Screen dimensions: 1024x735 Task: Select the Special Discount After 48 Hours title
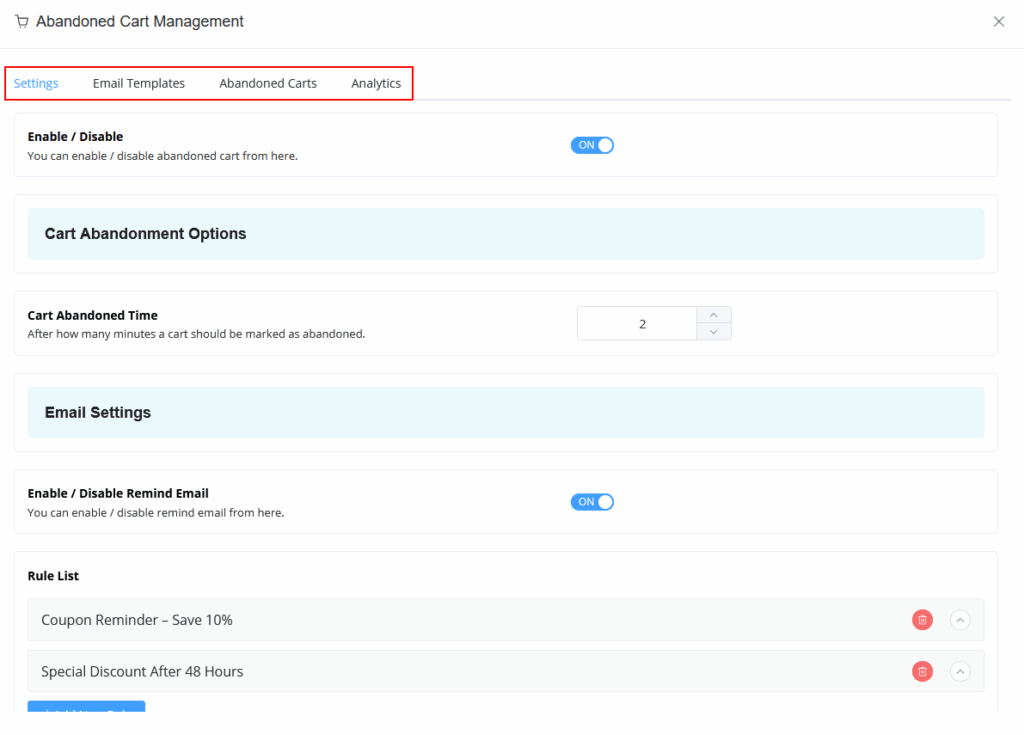click(x=142, y=672)
